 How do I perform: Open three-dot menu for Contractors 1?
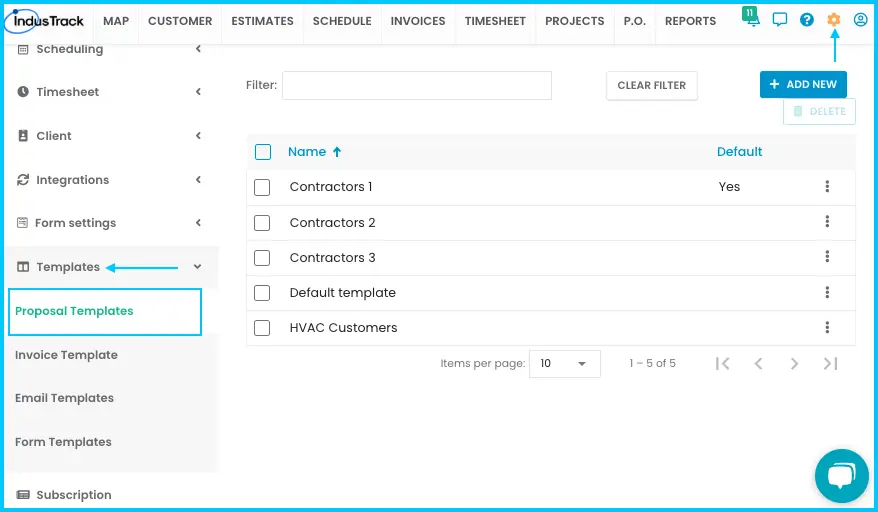pyautogui.click(x=827, y=187)
